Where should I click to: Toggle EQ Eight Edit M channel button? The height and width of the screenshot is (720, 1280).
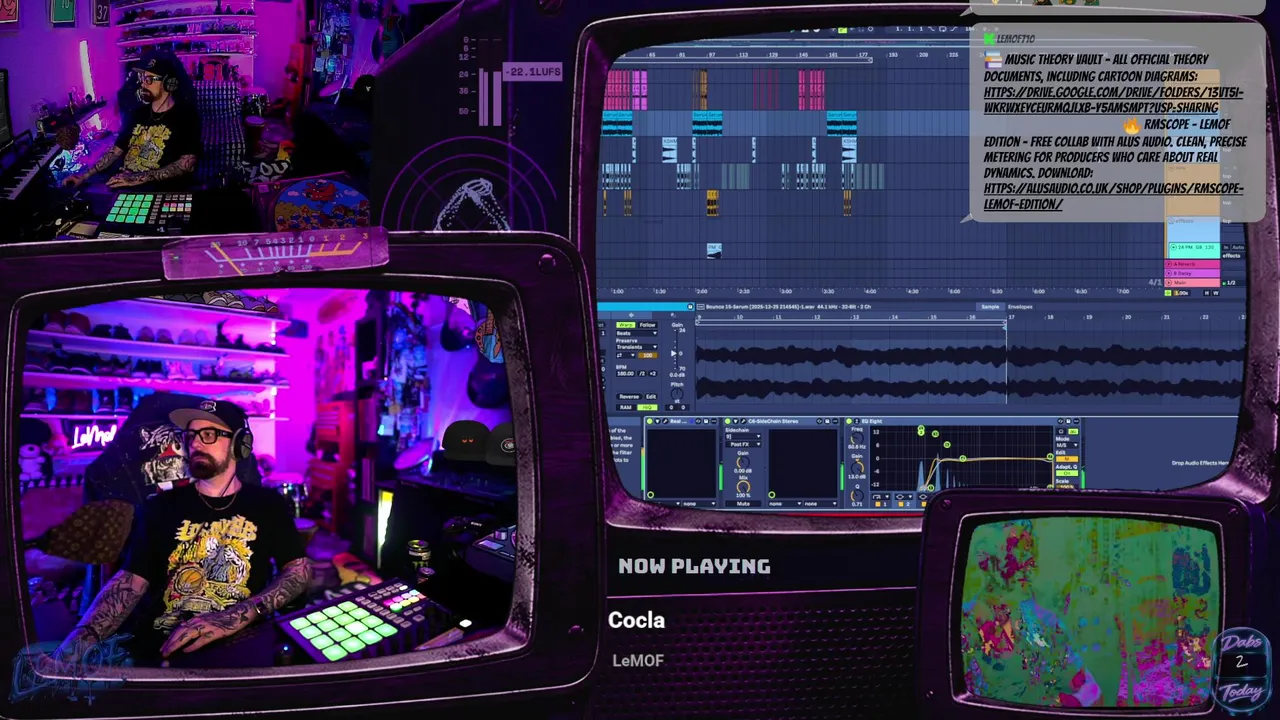(x=1067, y=459)
